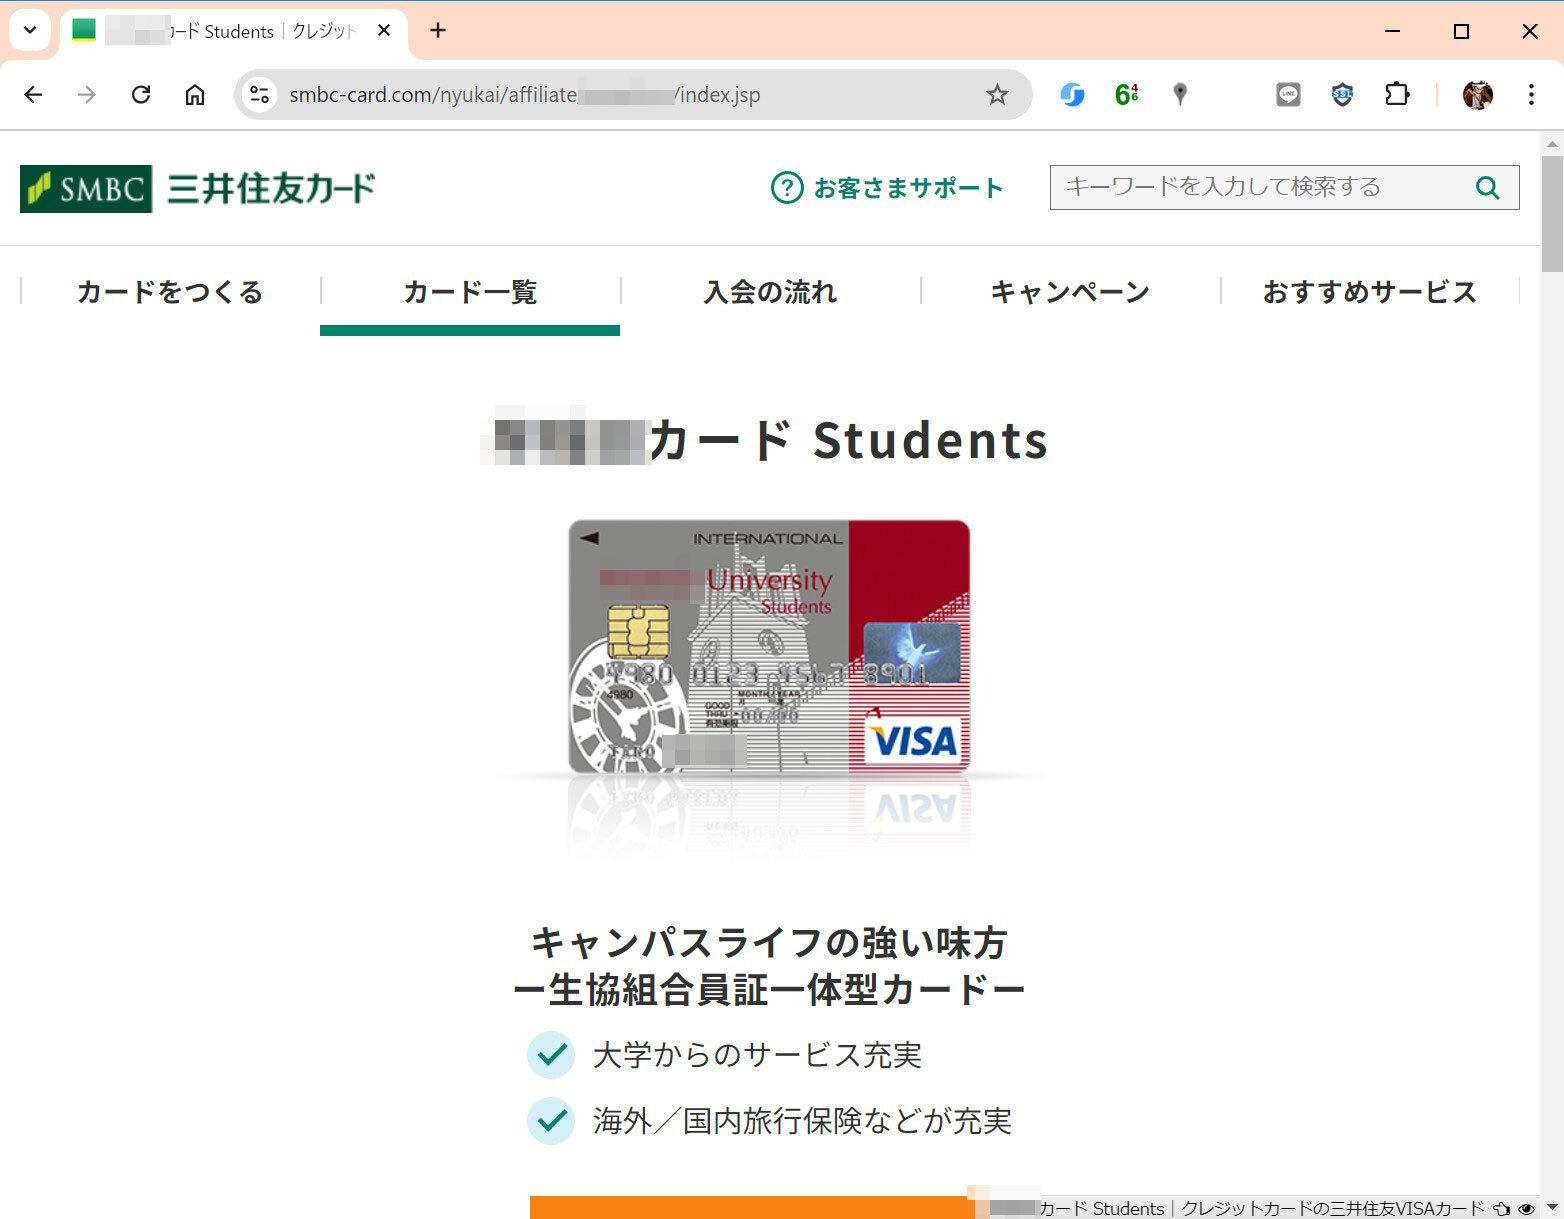The image size is (1564, 1219).
Task: Close the Students credit card tab
Action: [x=384, y=31]
